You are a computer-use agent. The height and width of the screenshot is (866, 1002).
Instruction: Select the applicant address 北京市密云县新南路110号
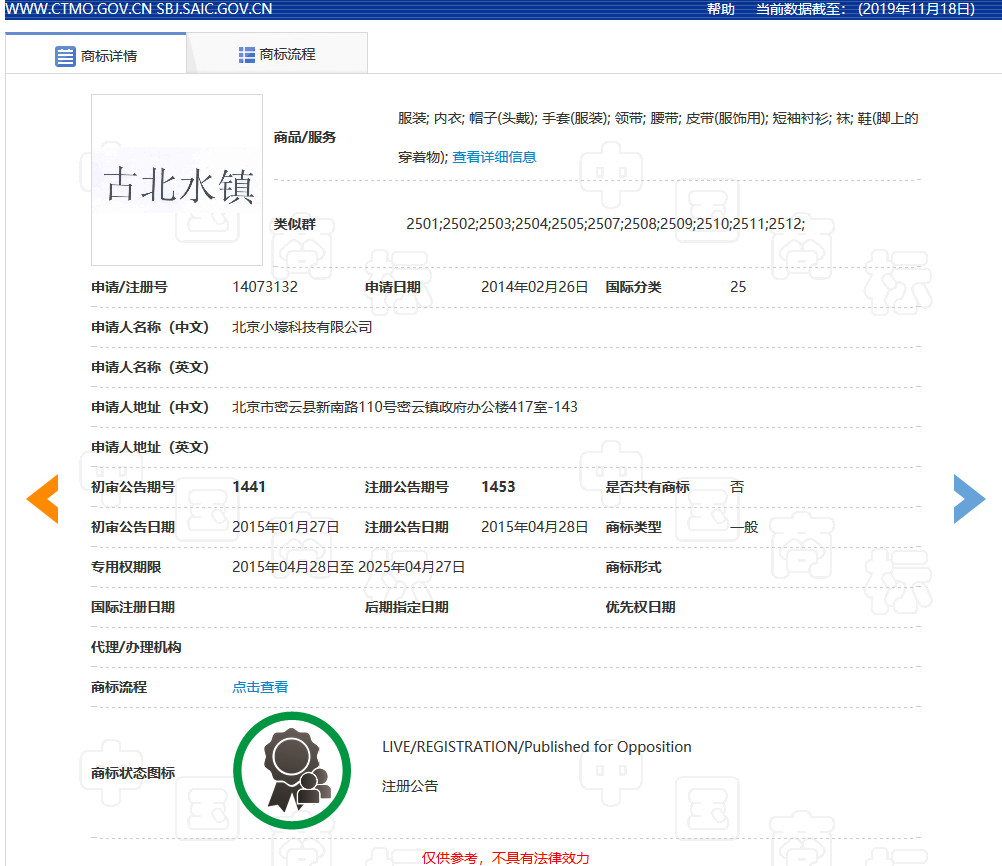point(405,407)
